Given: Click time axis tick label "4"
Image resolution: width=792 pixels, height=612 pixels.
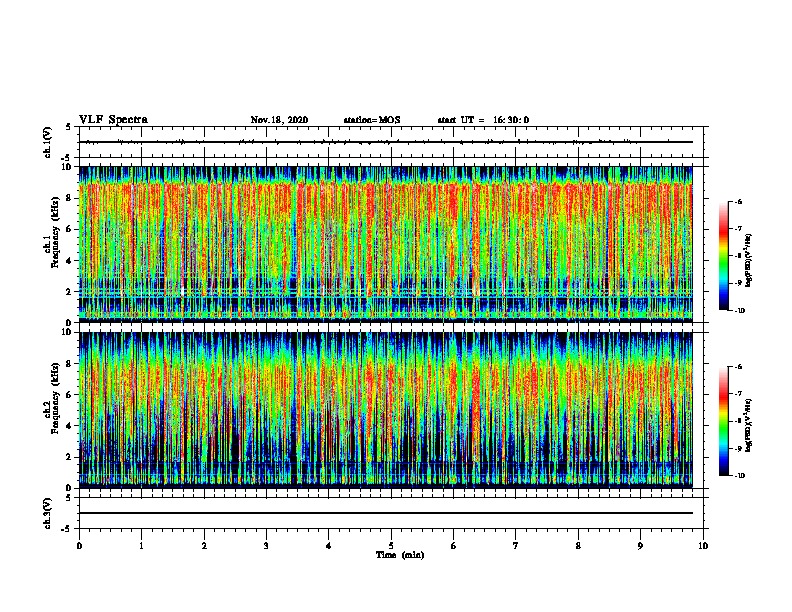Looking at the screenshot, I should (x=329, y=546).
